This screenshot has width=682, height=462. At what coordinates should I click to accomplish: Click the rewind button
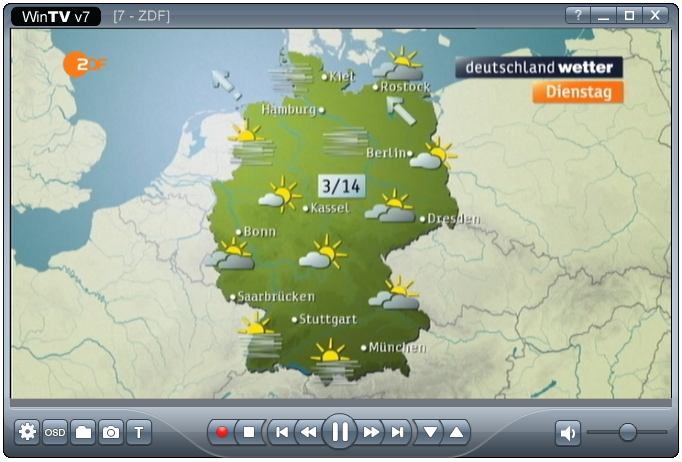[x=309, y=432]
